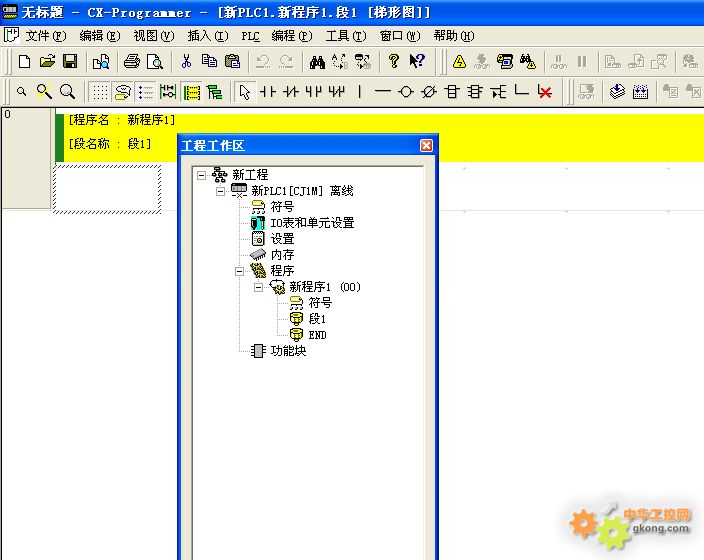The image size is (704, 560).
Task: Open IO表和单元设置 tree item
Action: 312,223
